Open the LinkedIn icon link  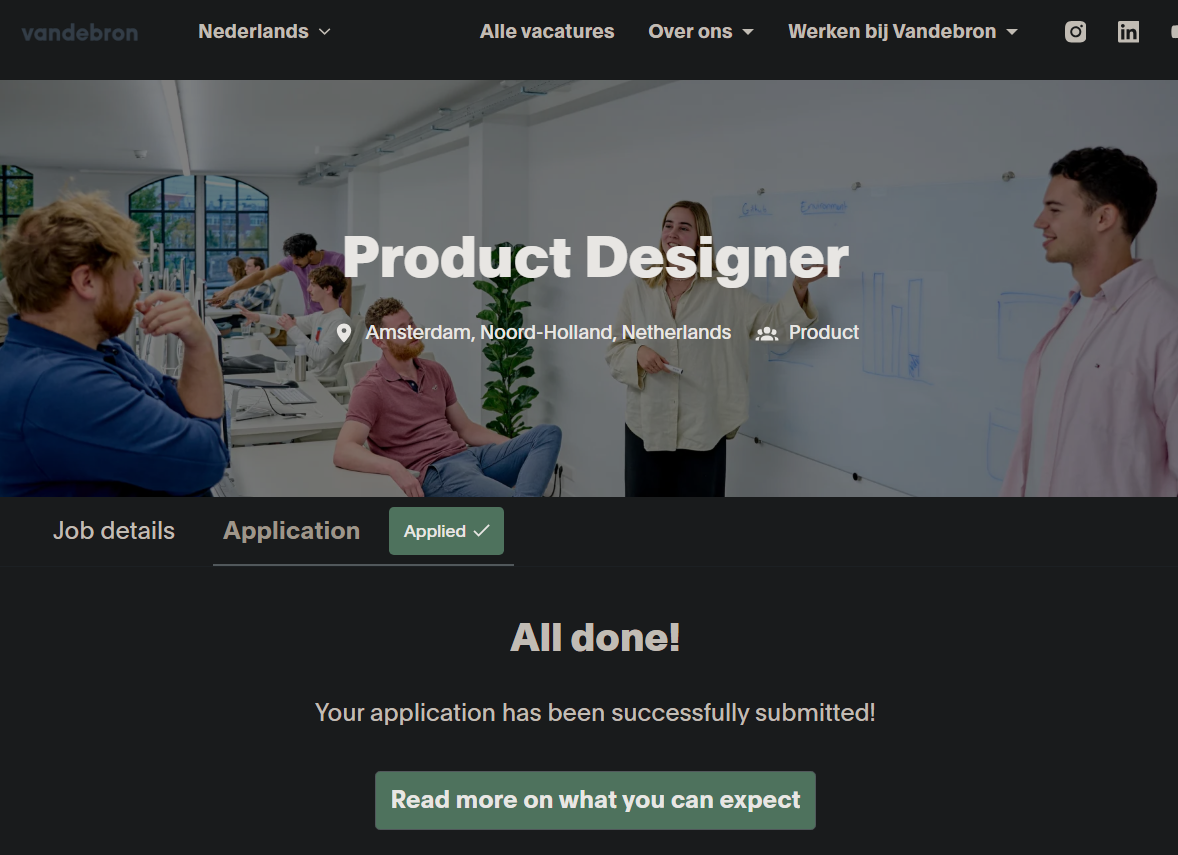click(1128, 32)
